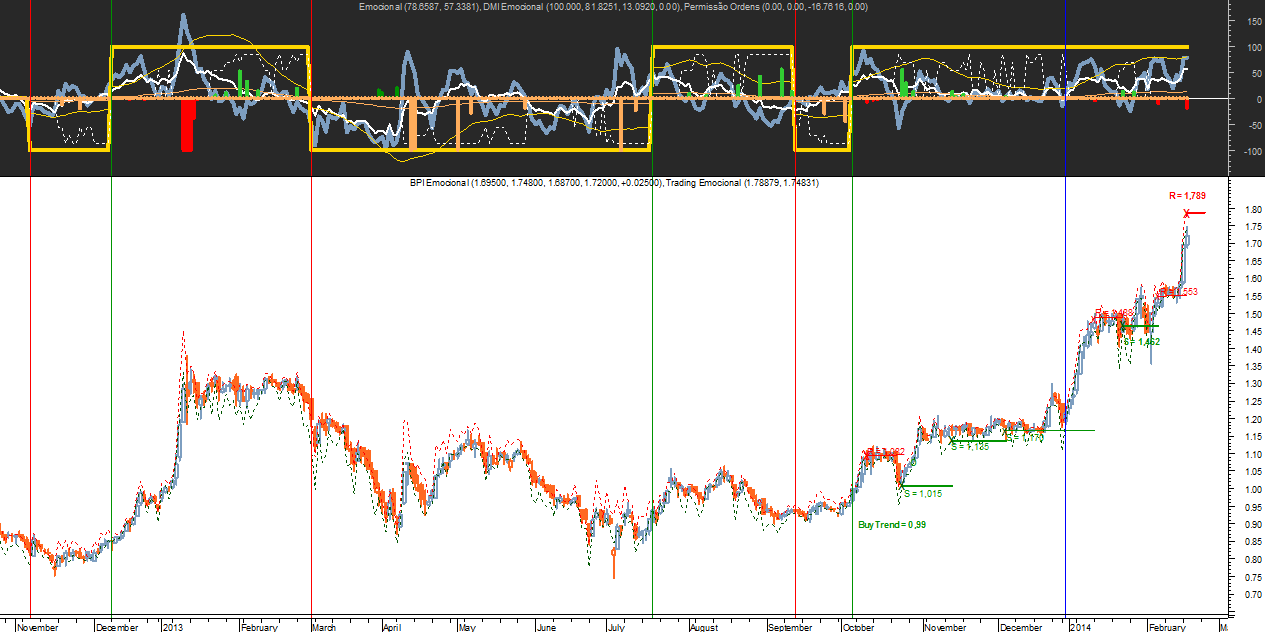The image size is (1265, 632).
Task: Click the 1.80 price axis value
Action: [x=1253, y=210]
